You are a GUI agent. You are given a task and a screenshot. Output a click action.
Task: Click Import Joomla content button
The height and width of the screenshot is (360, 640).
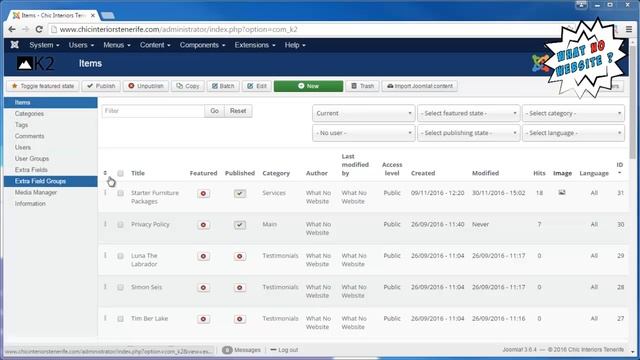coord(420,86)
